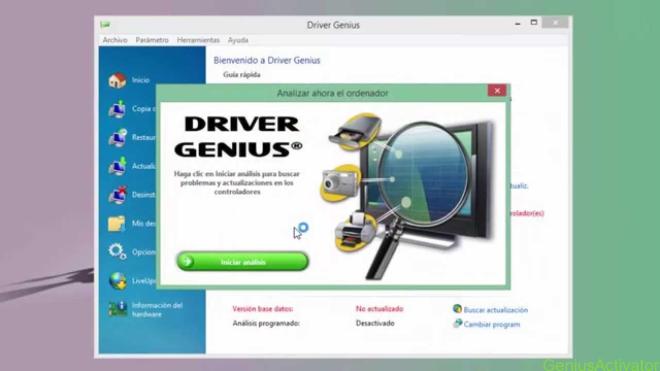The image size is (660, 371).
Task: Click the Análisis programado label
Action: coord(266,323)
